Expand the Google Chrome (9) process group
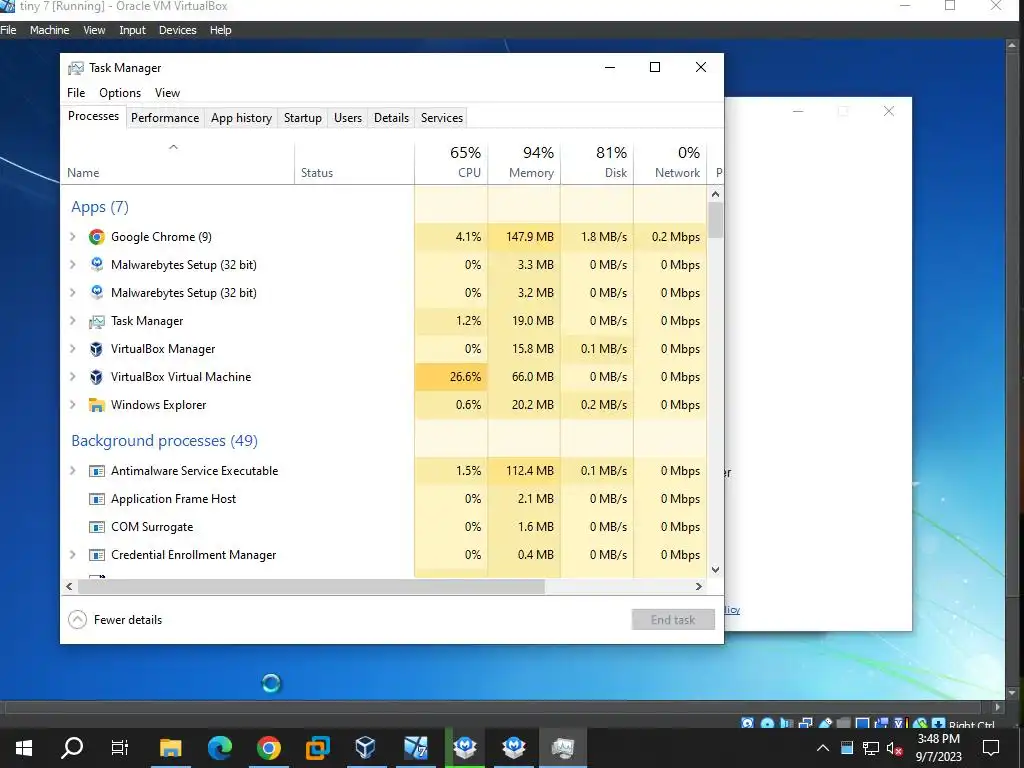The width and height of the screenshot is (1024, 768). coord(73,237)
